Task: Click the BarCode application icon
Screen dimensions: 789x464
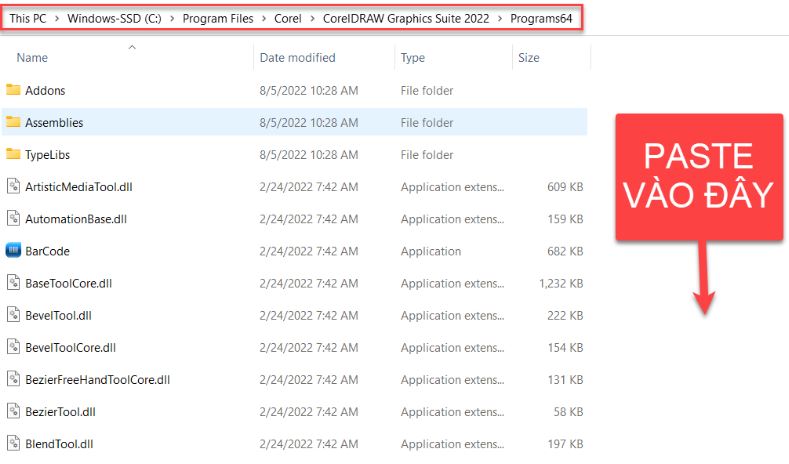Action: pos(13,251)
